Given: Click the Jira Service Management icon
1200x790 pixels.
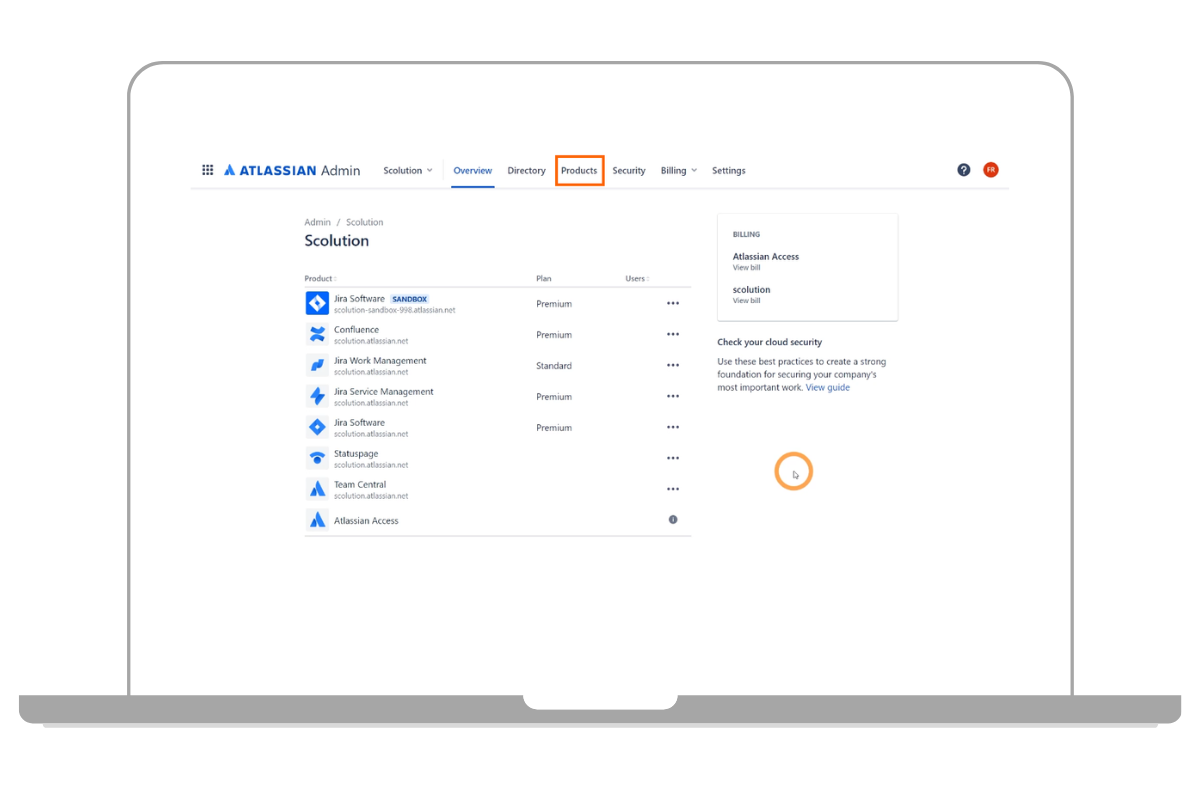Looking at the screenshot, I should [x=317, y=396].
